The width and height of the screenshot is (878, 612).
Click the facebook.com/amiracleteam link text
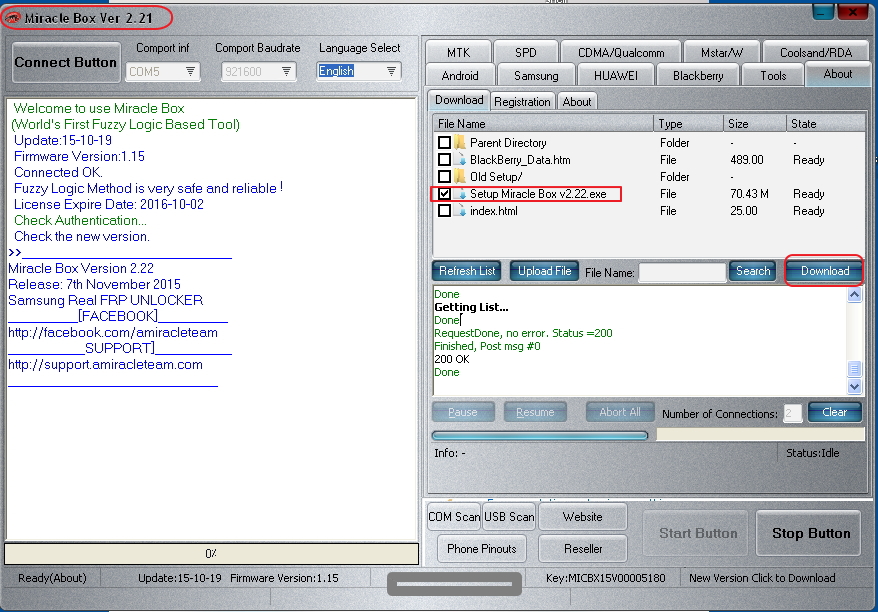(x=113, y=333)
